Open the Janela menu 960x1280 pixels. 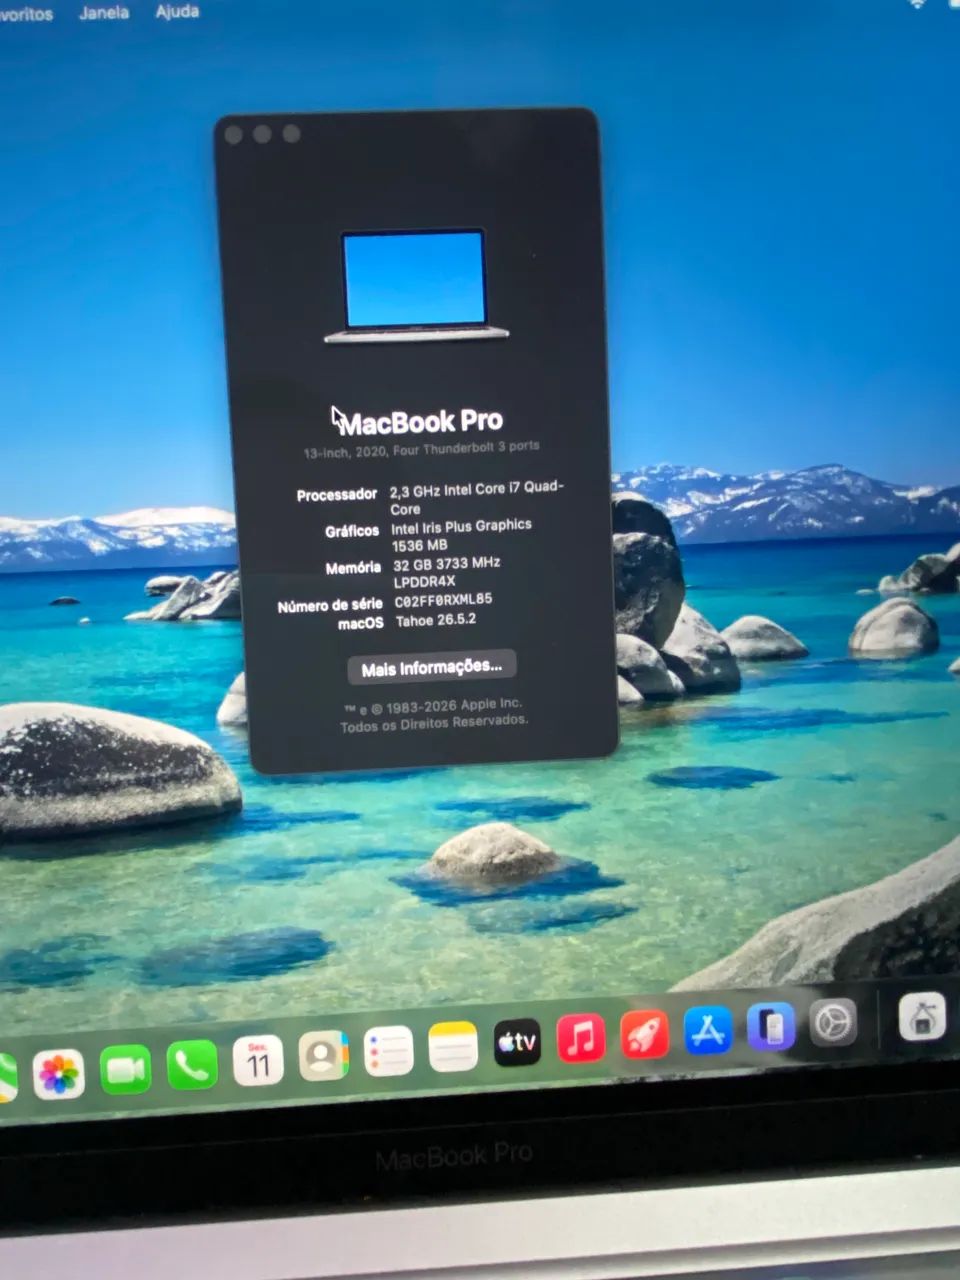(x=104, y=13)
